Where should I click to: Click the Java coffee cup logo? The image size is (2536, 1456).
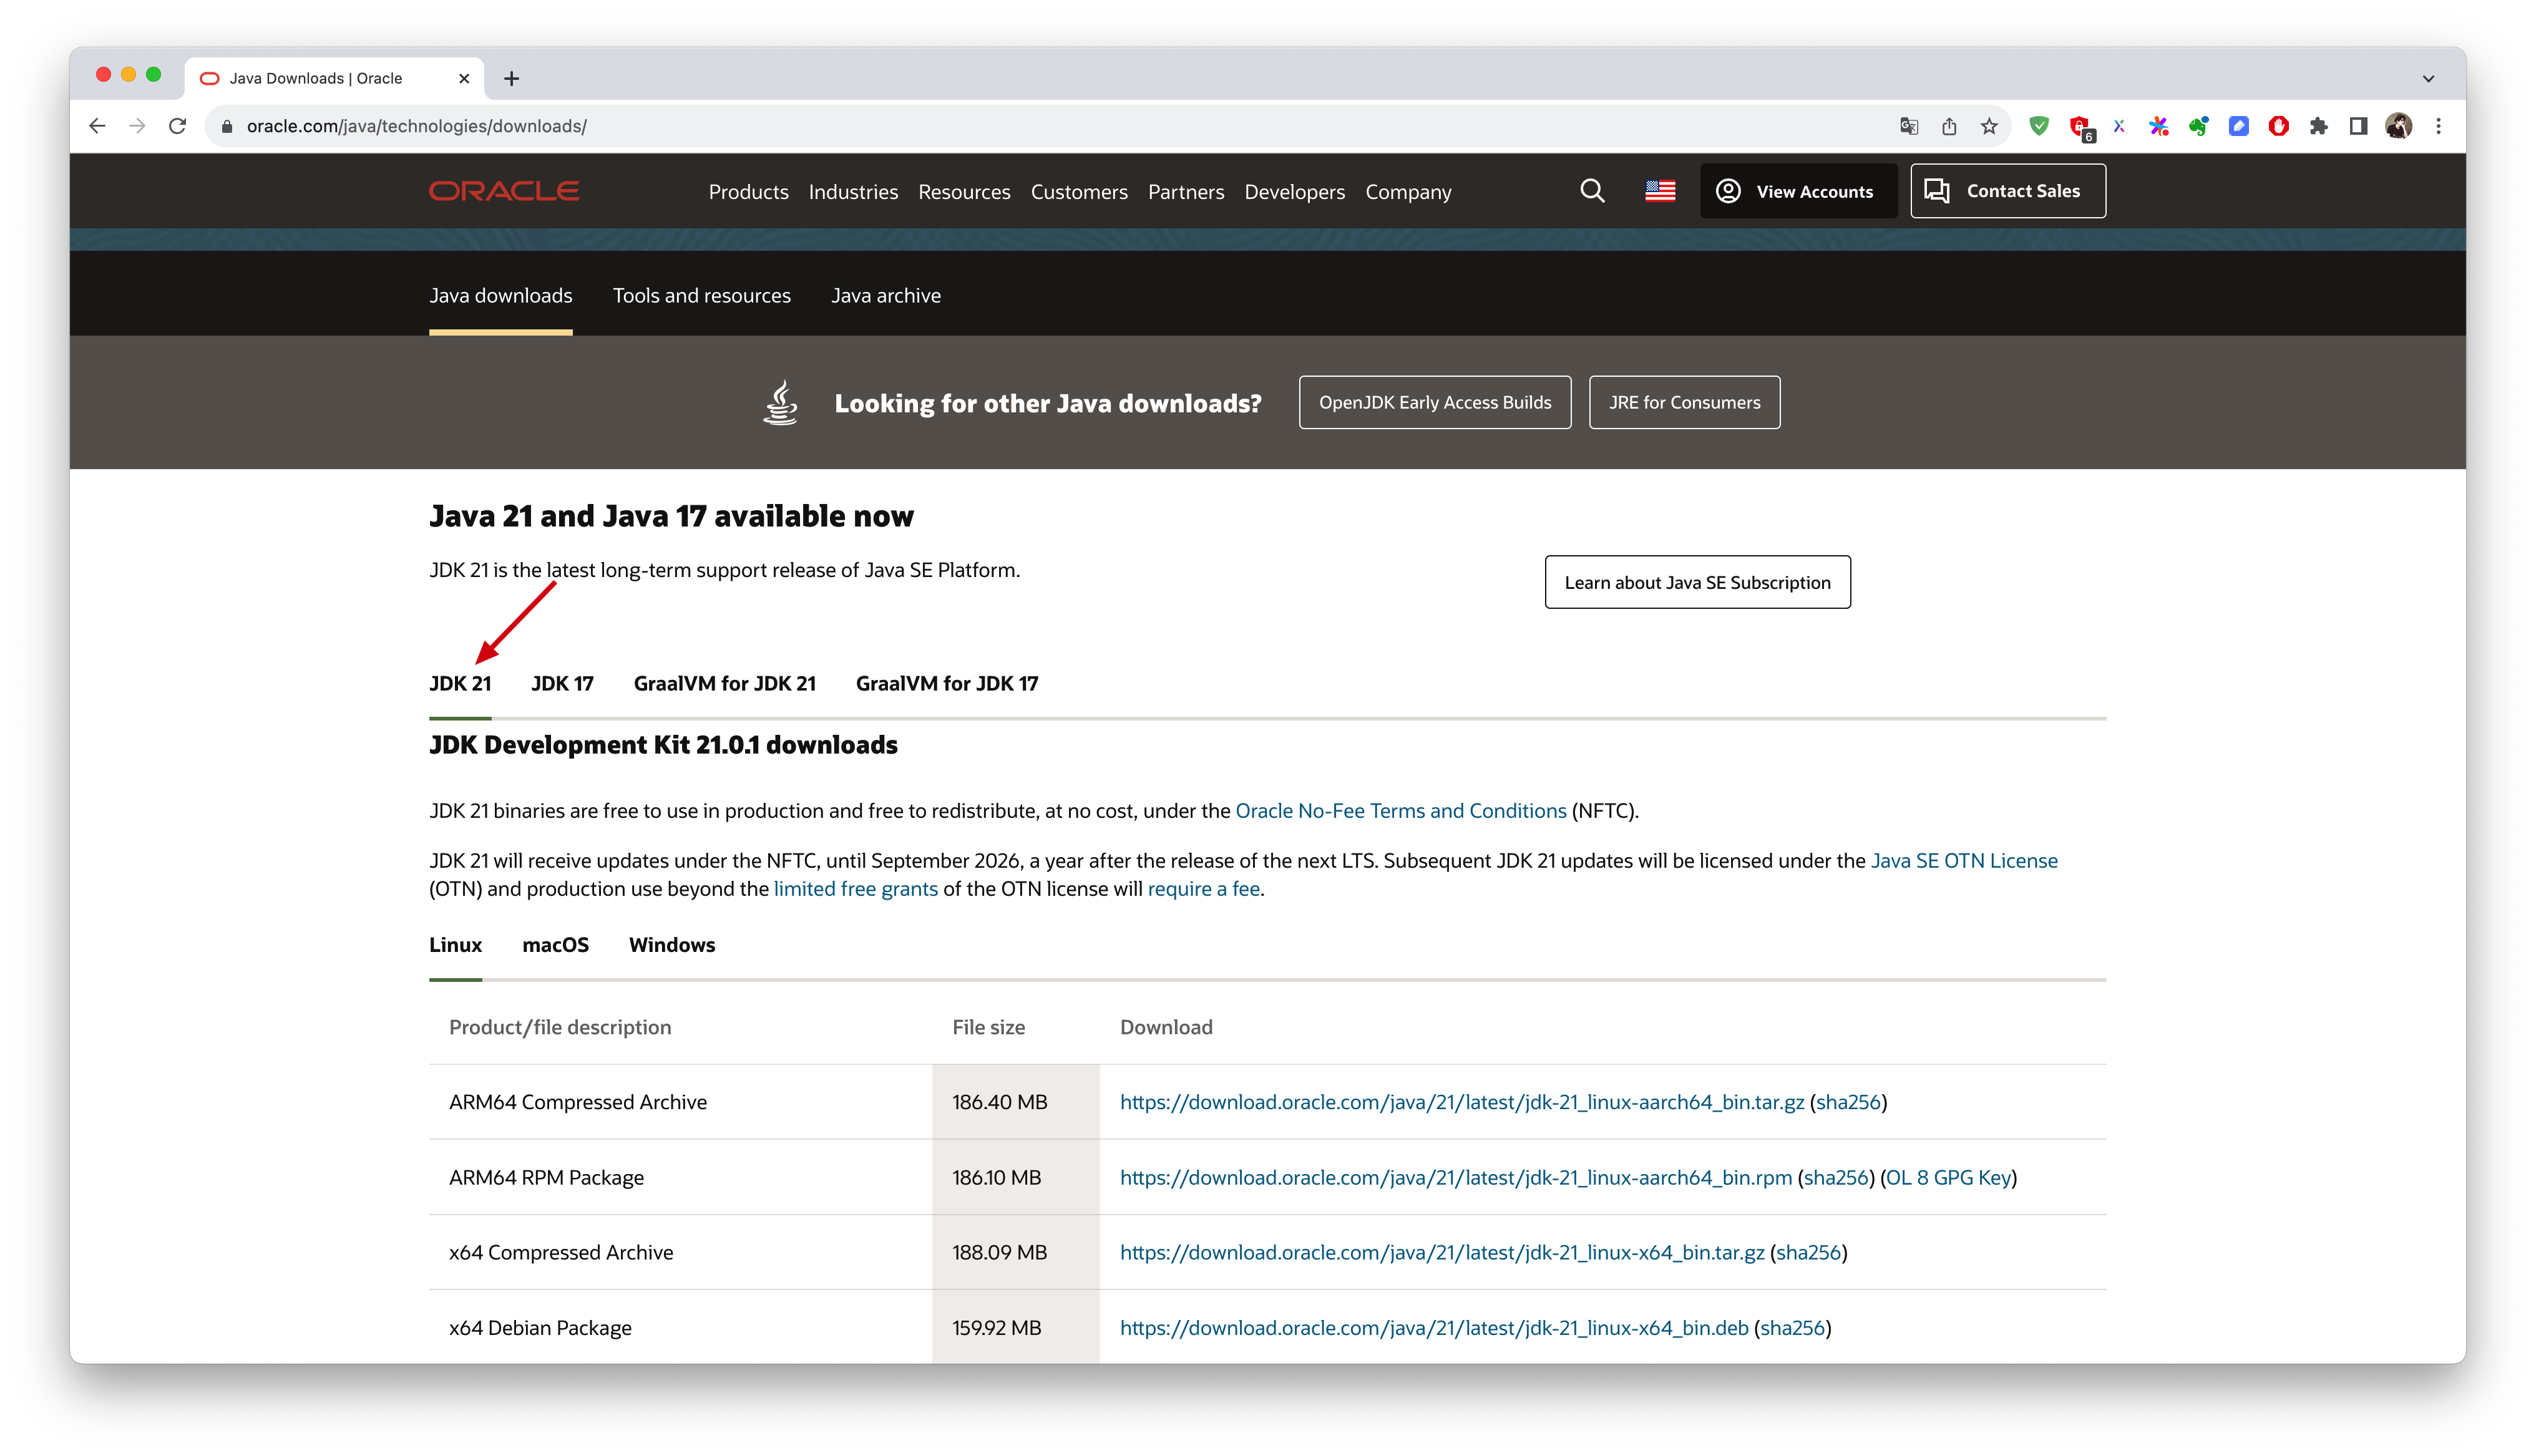coord(781,402)
